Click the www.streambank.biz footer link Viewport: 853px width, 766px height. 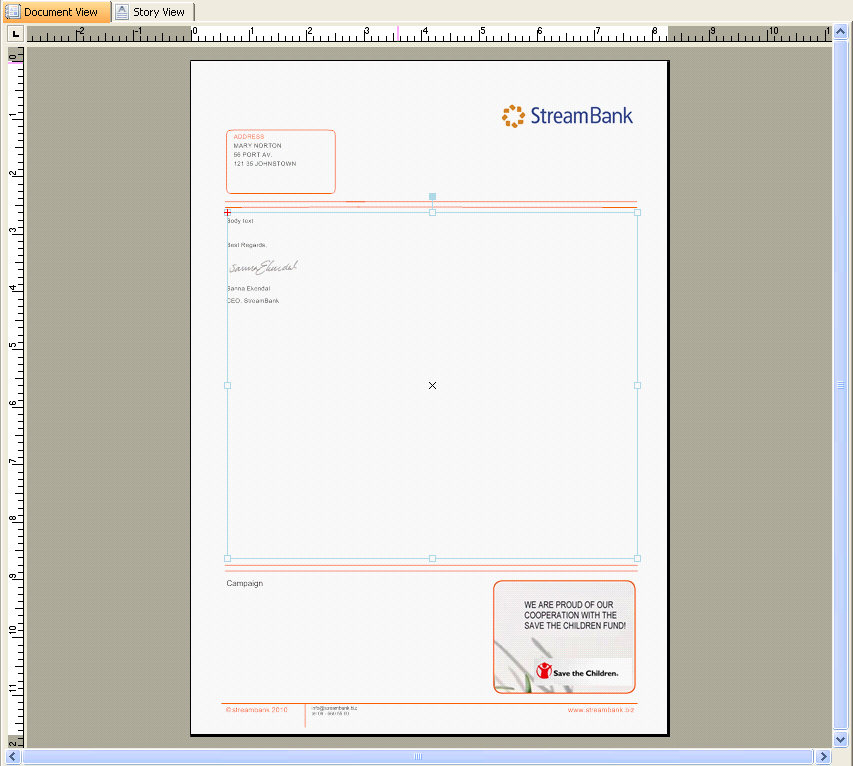[601, 710]
